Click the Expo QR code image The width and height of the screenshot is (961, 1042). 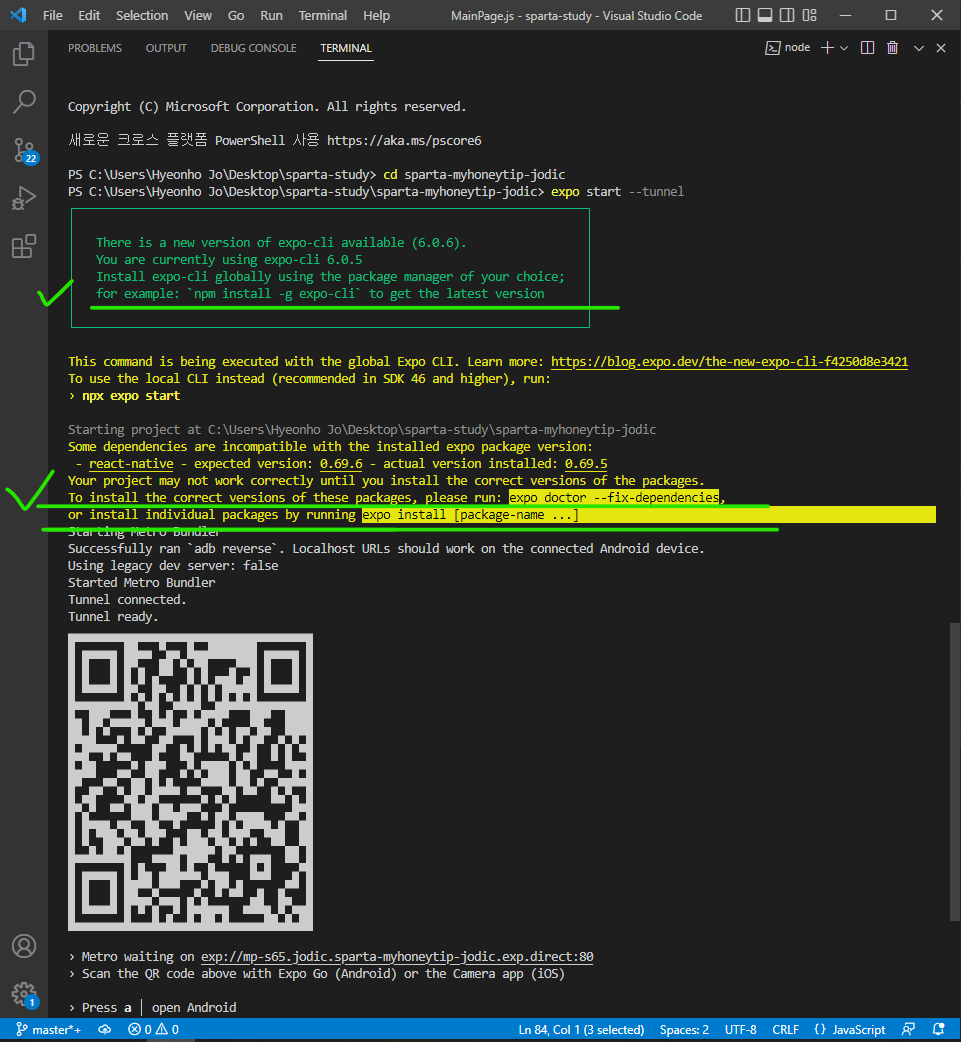(x=190, y=782)
